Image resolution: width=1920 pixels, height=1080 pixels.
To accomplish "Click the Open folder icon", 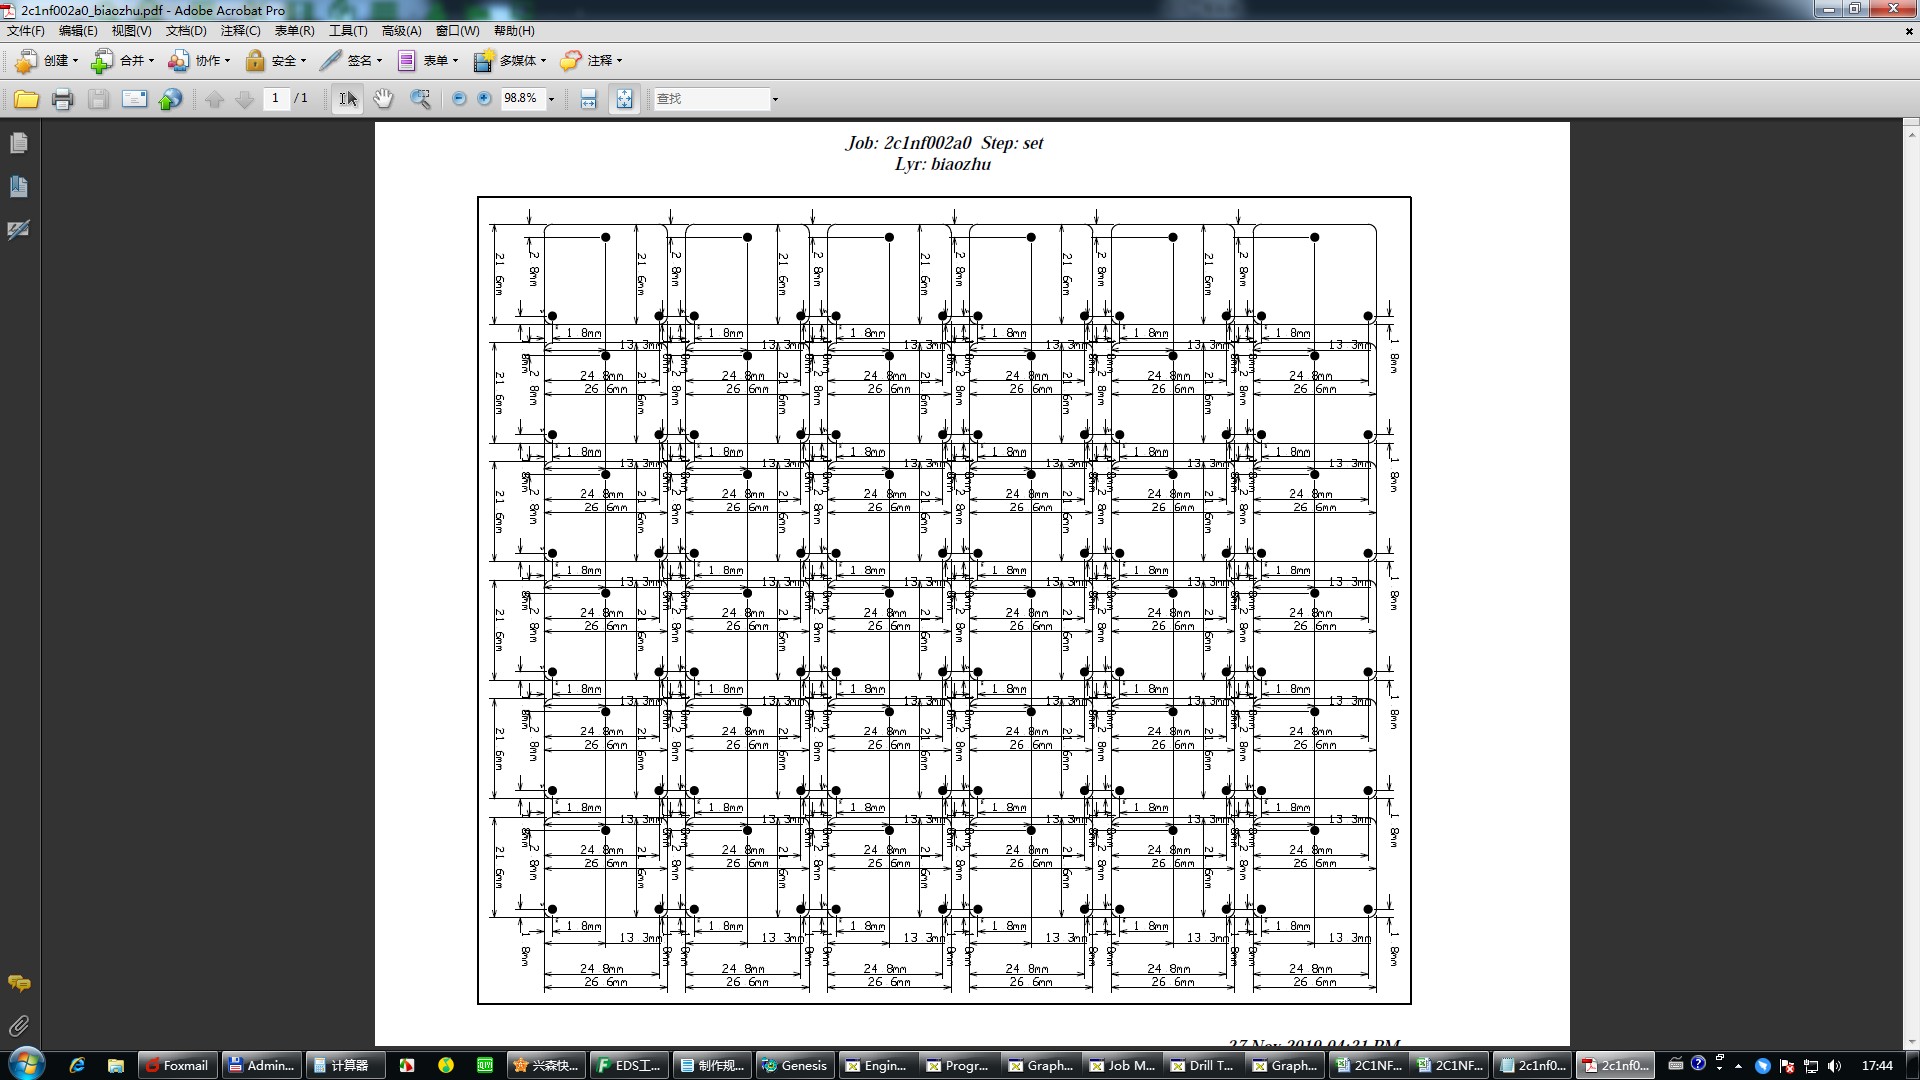I will (x=26, y=99).
